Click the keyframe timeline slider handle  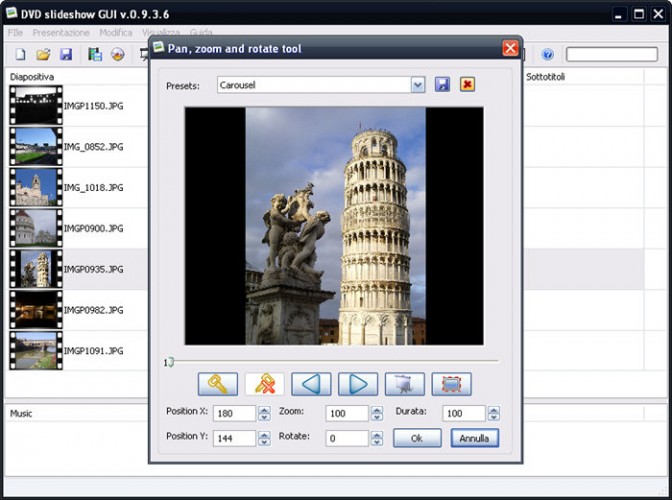coord(170,362)
